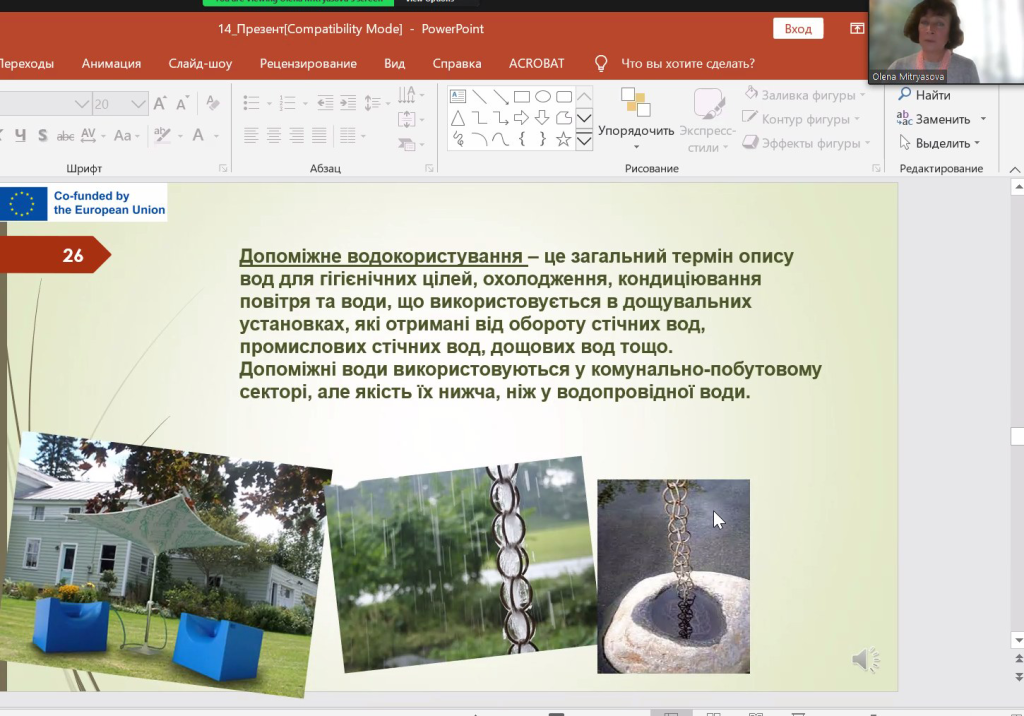Switch to the Слайд-шоу tab
Image resolution: width=1024 pixels, height=716 pixels.
tap(200, 64)
